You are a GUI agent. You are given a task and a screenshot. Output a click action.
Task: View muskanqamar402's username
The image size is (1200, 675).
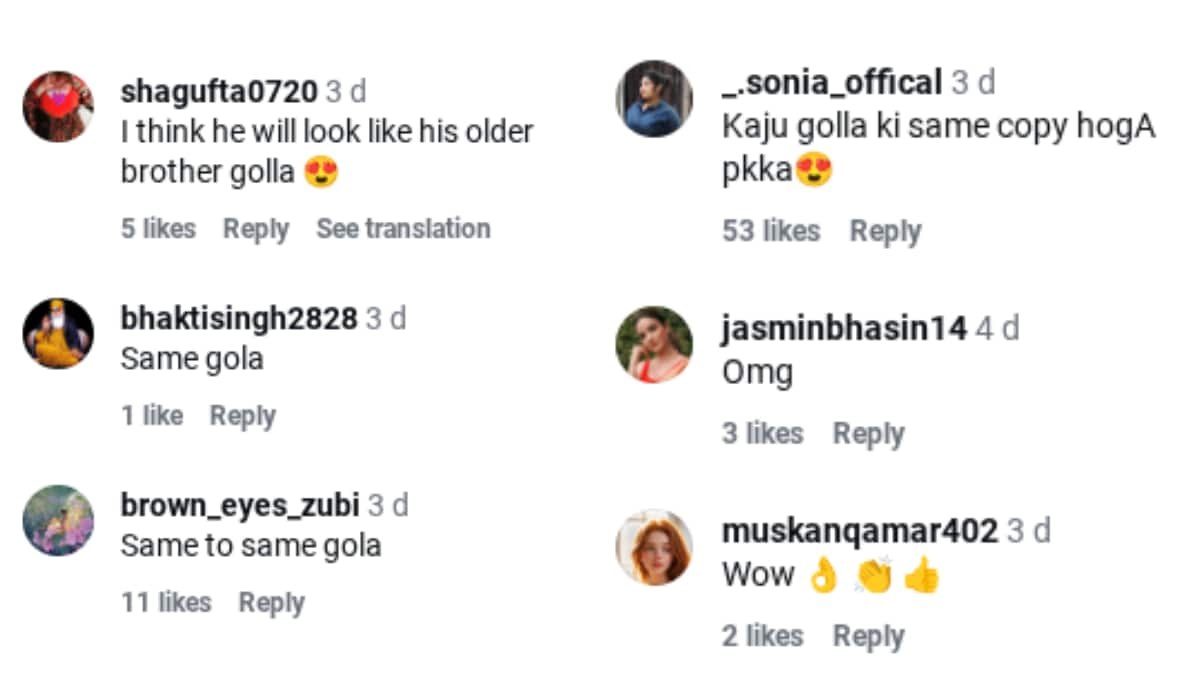[857, 530]
